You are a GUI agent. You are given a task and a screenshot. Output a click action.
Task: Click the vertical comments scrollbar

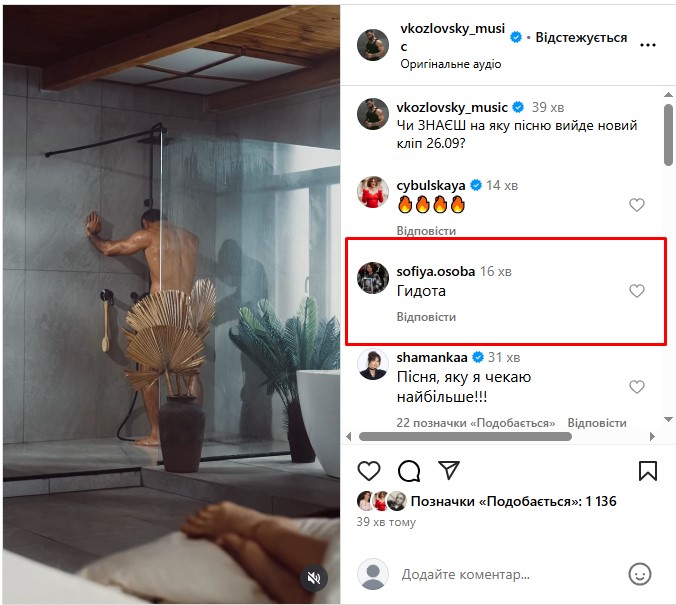pyautogui.click(x=668, y=130)
